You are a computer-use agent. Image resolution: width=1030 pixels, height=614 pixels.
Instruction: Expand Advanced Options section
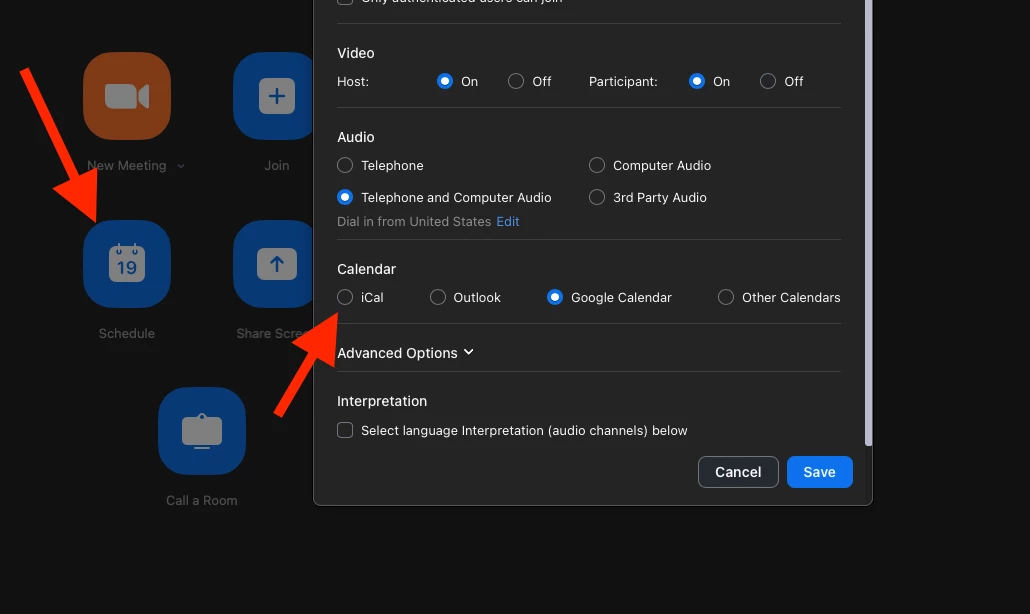[x=405, y=353]
